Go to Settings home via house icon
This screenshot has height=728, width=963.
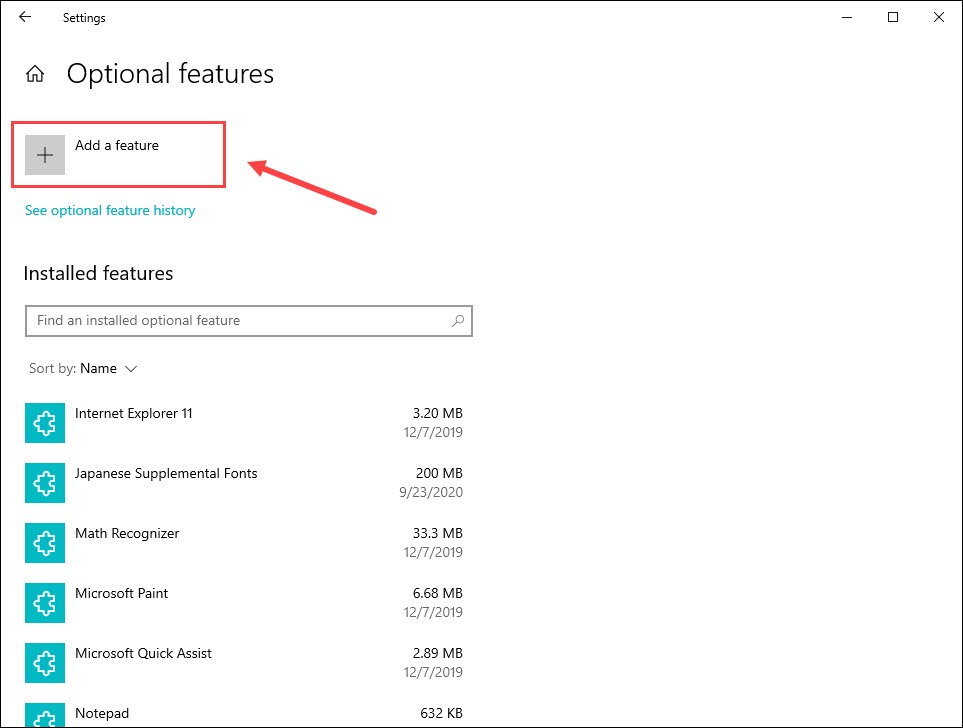[35, 74]
